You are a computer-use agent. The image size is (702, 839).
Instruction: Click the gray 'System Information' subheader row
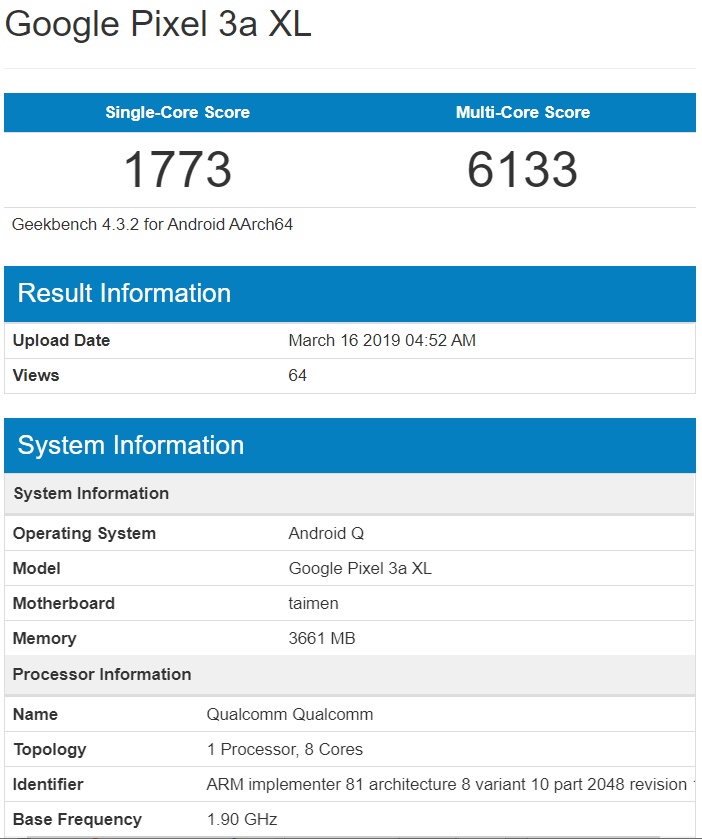click(x=350, y=493)
